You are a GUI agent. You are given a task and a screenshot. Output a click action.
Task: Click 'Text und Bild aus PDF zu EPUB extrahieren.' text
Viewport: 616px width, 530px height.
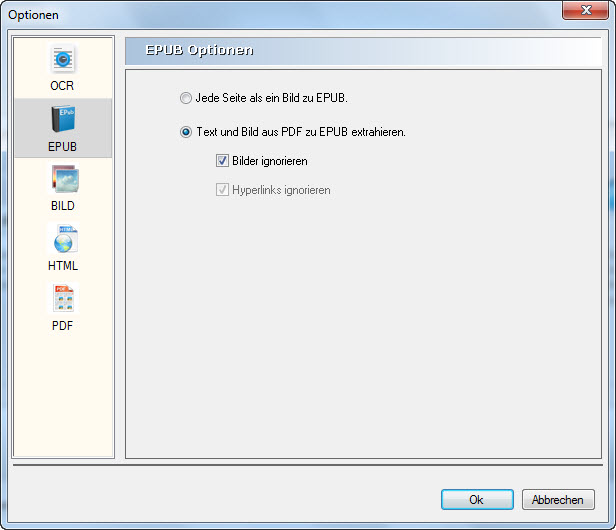tap(301, 132)
